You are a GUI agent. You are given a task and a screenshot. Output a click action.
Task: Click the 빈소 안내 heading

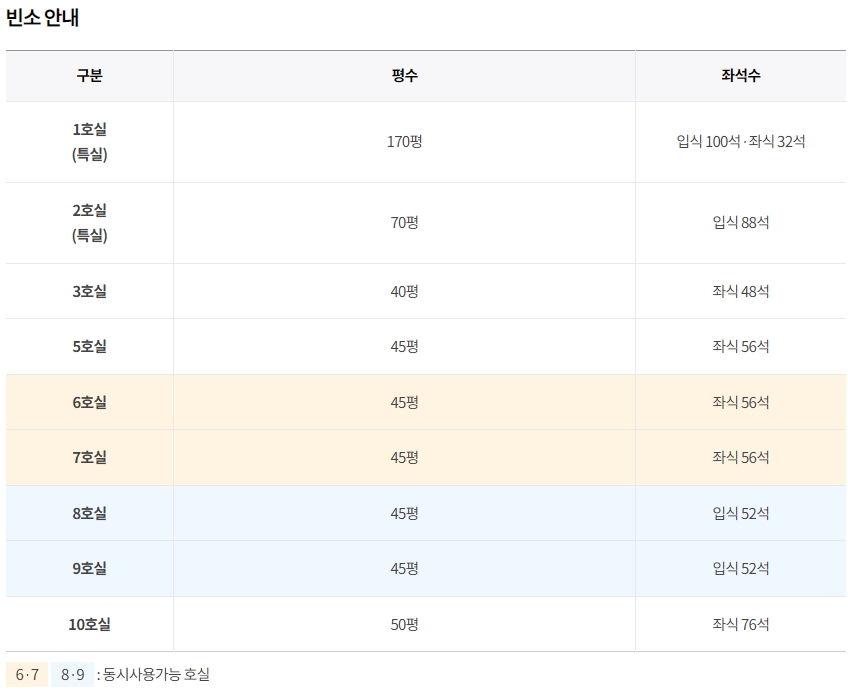pos(42,18)
